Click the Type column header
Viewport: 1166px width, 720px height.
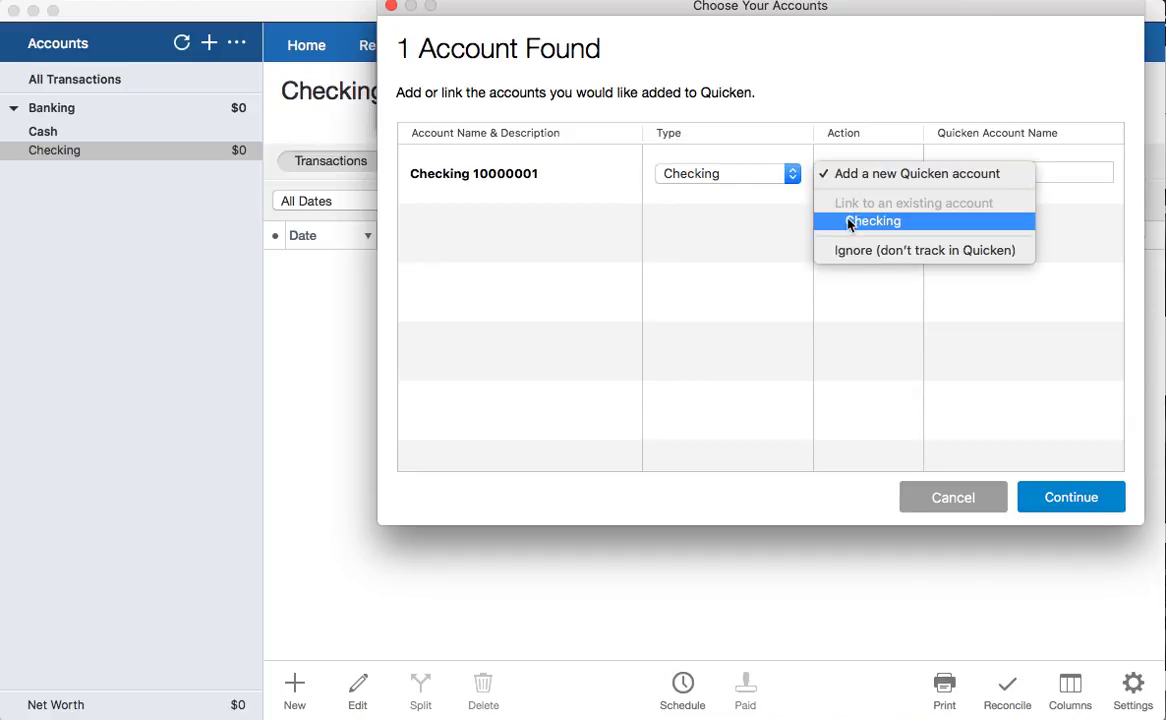pyautogui.click(x=668, y=133)
